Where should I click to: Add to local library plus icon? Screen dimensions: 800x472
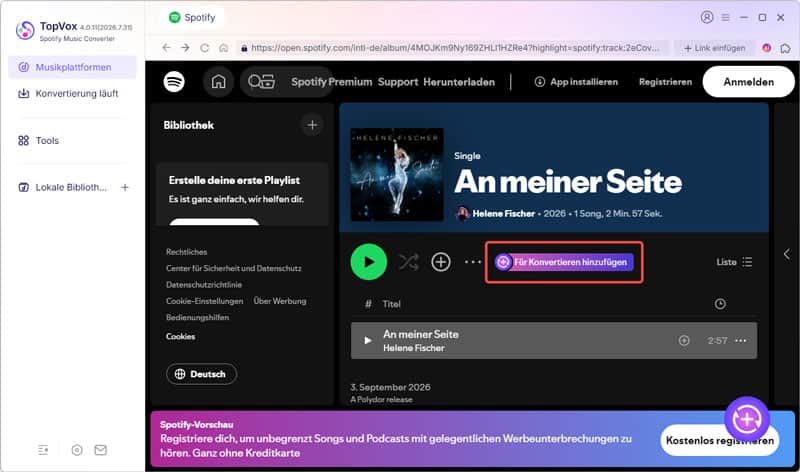tap(125, 187)
